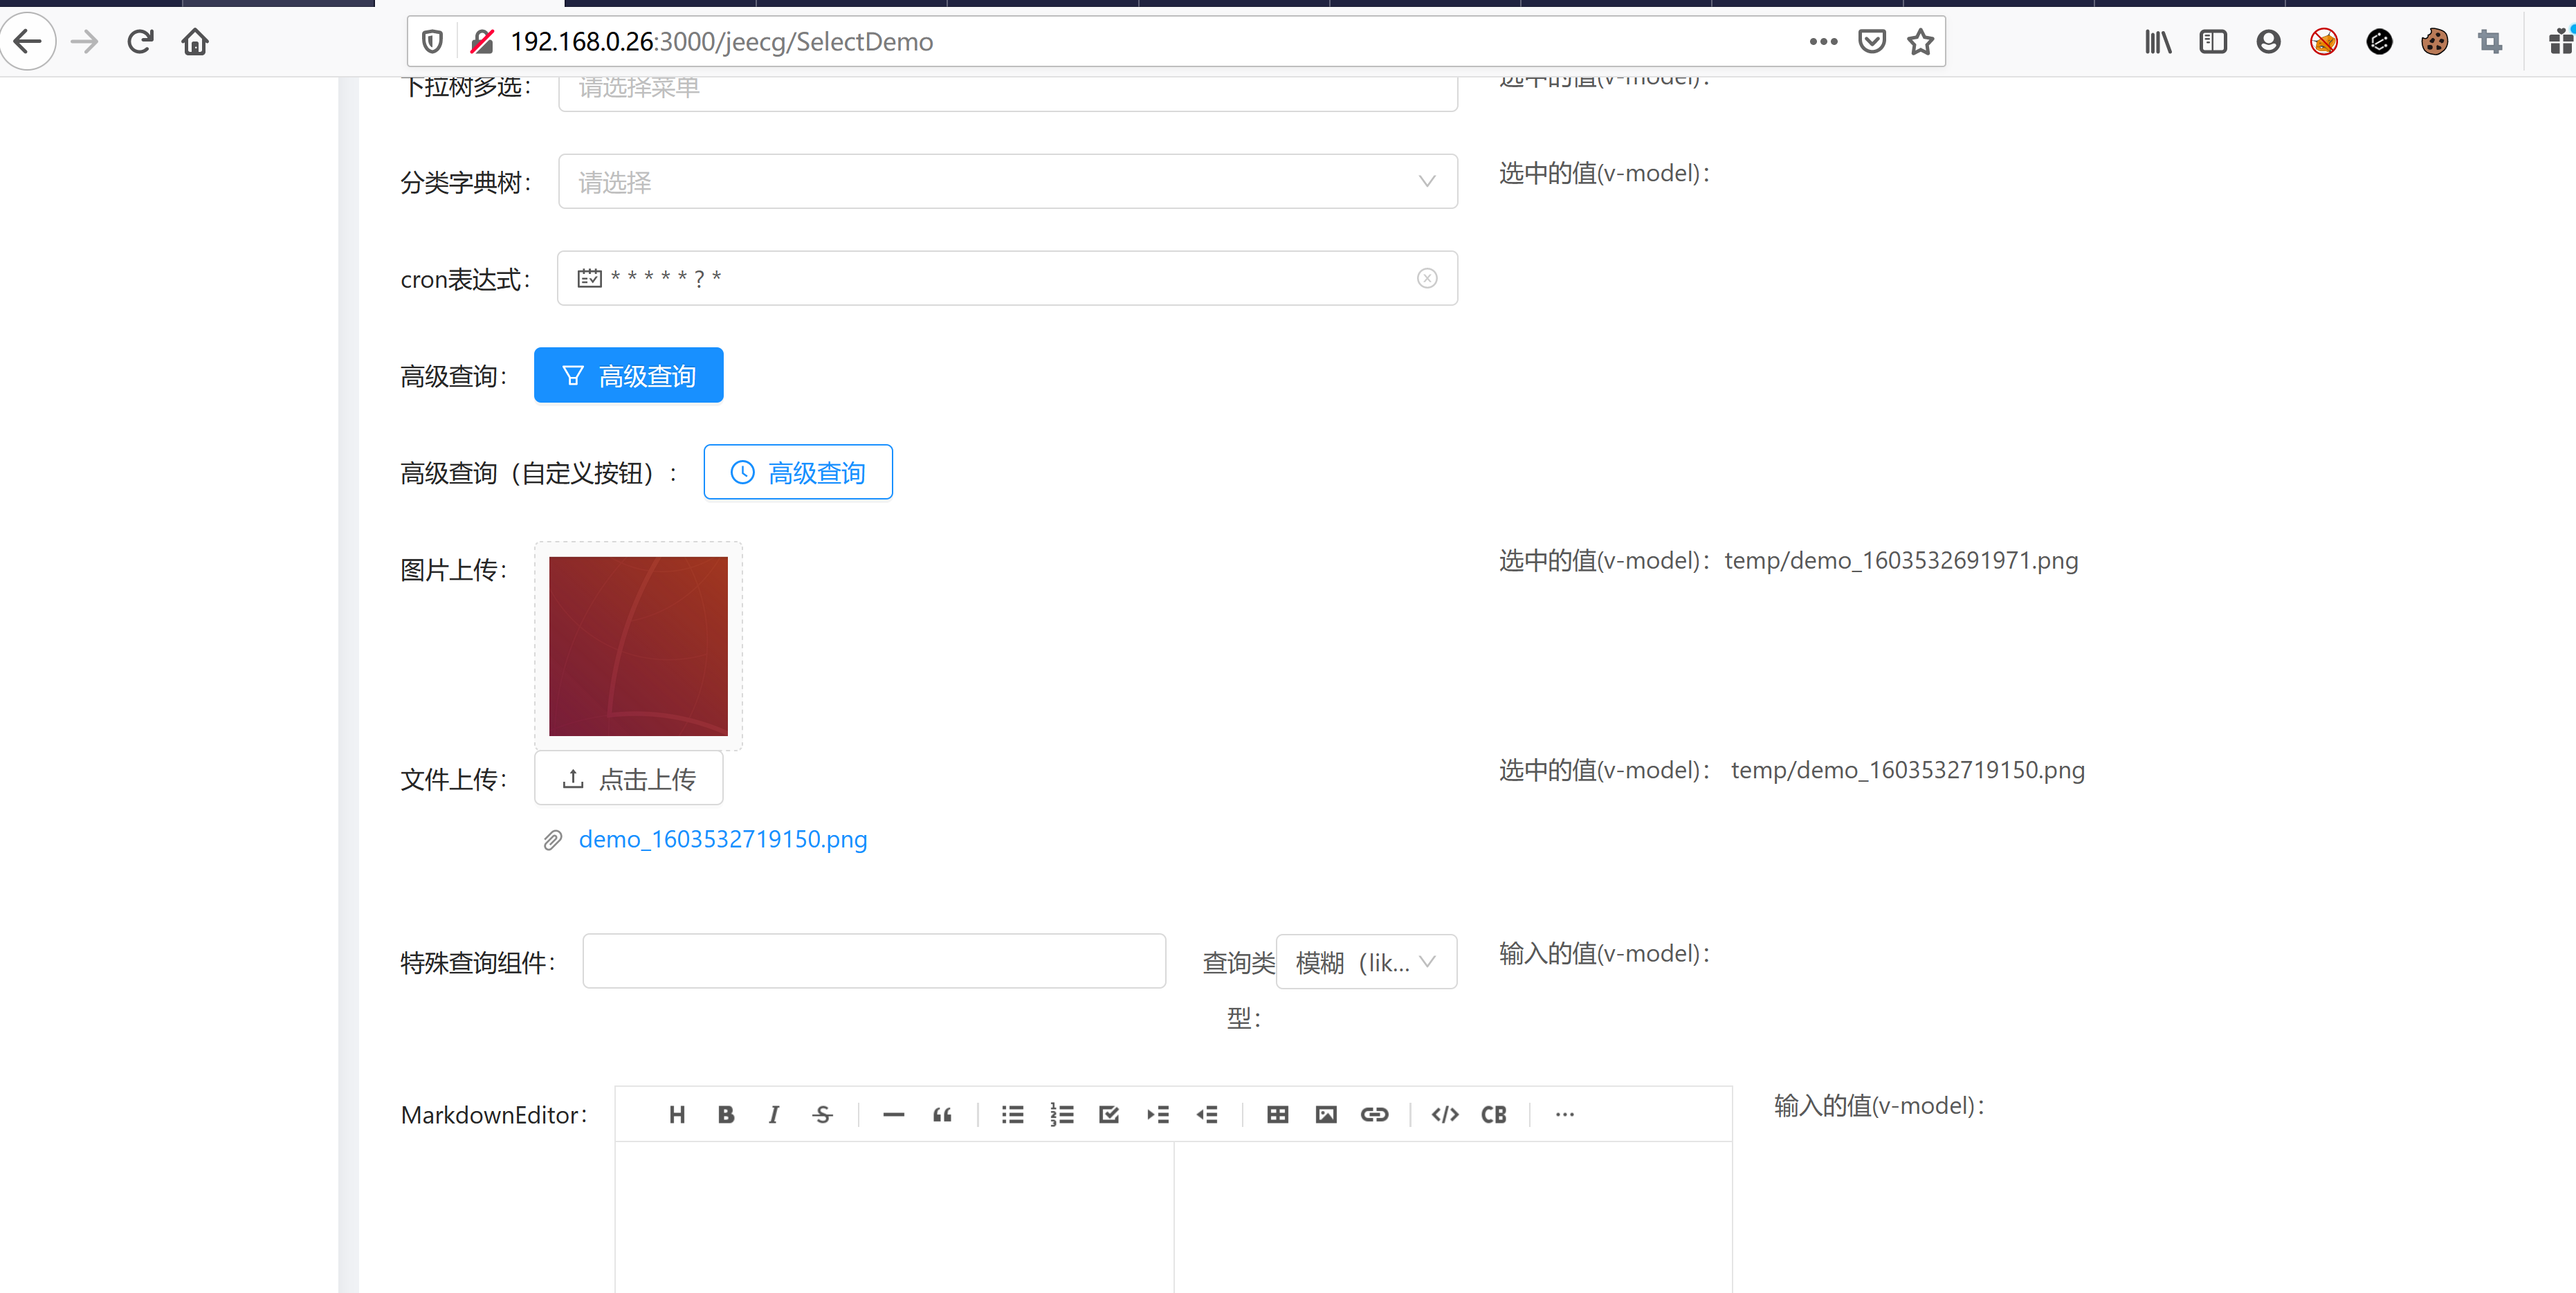The height and width of the screenshot is (1293, 2576).
Task: Open the Firefox Library menu
Action: (2157, 41)
